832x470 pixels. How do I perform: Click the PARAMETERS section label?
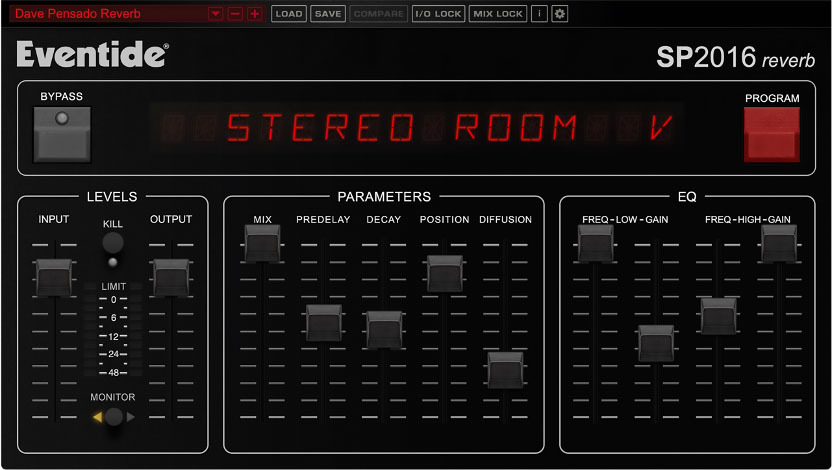click(x=384, y=197)
